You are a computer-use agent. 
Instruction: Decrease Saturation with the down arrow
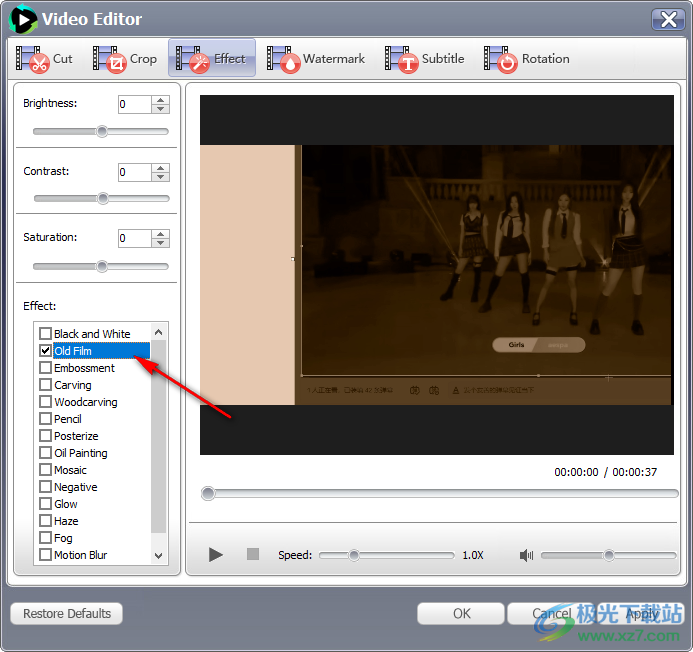[160, 243]
